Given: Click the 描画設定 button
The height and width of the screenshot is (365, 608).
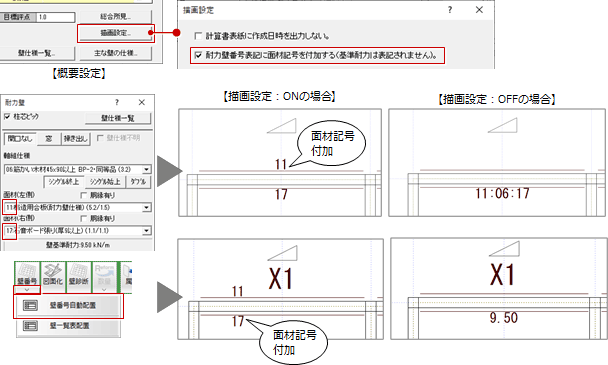Looking at the screenshot, I should (116, 33).
